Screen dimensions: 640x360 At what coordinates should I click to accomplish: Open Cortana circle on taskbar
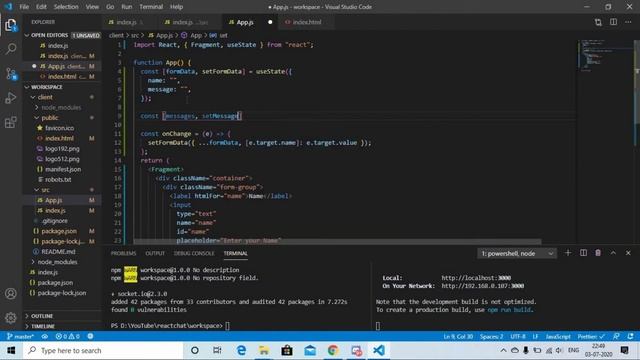[x=195, y=351]
